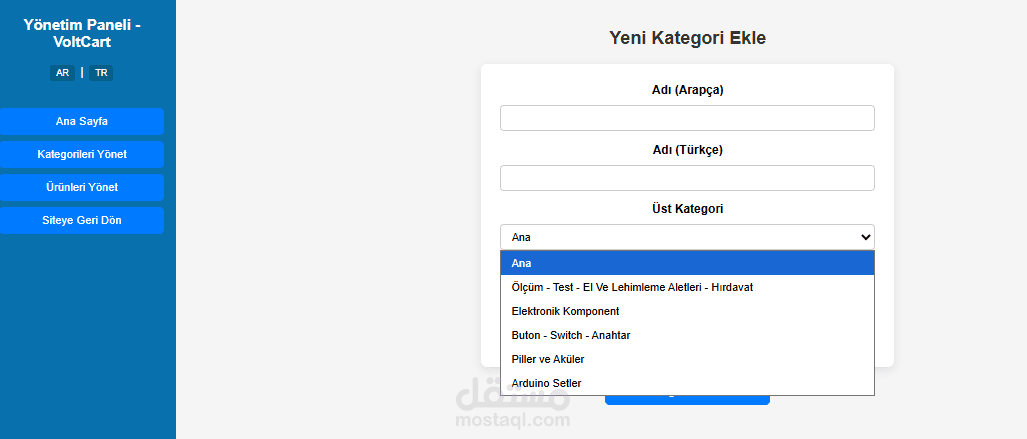
Task: Go to Ana Sayfa in sidebar
Action: [x=82, y=121]
